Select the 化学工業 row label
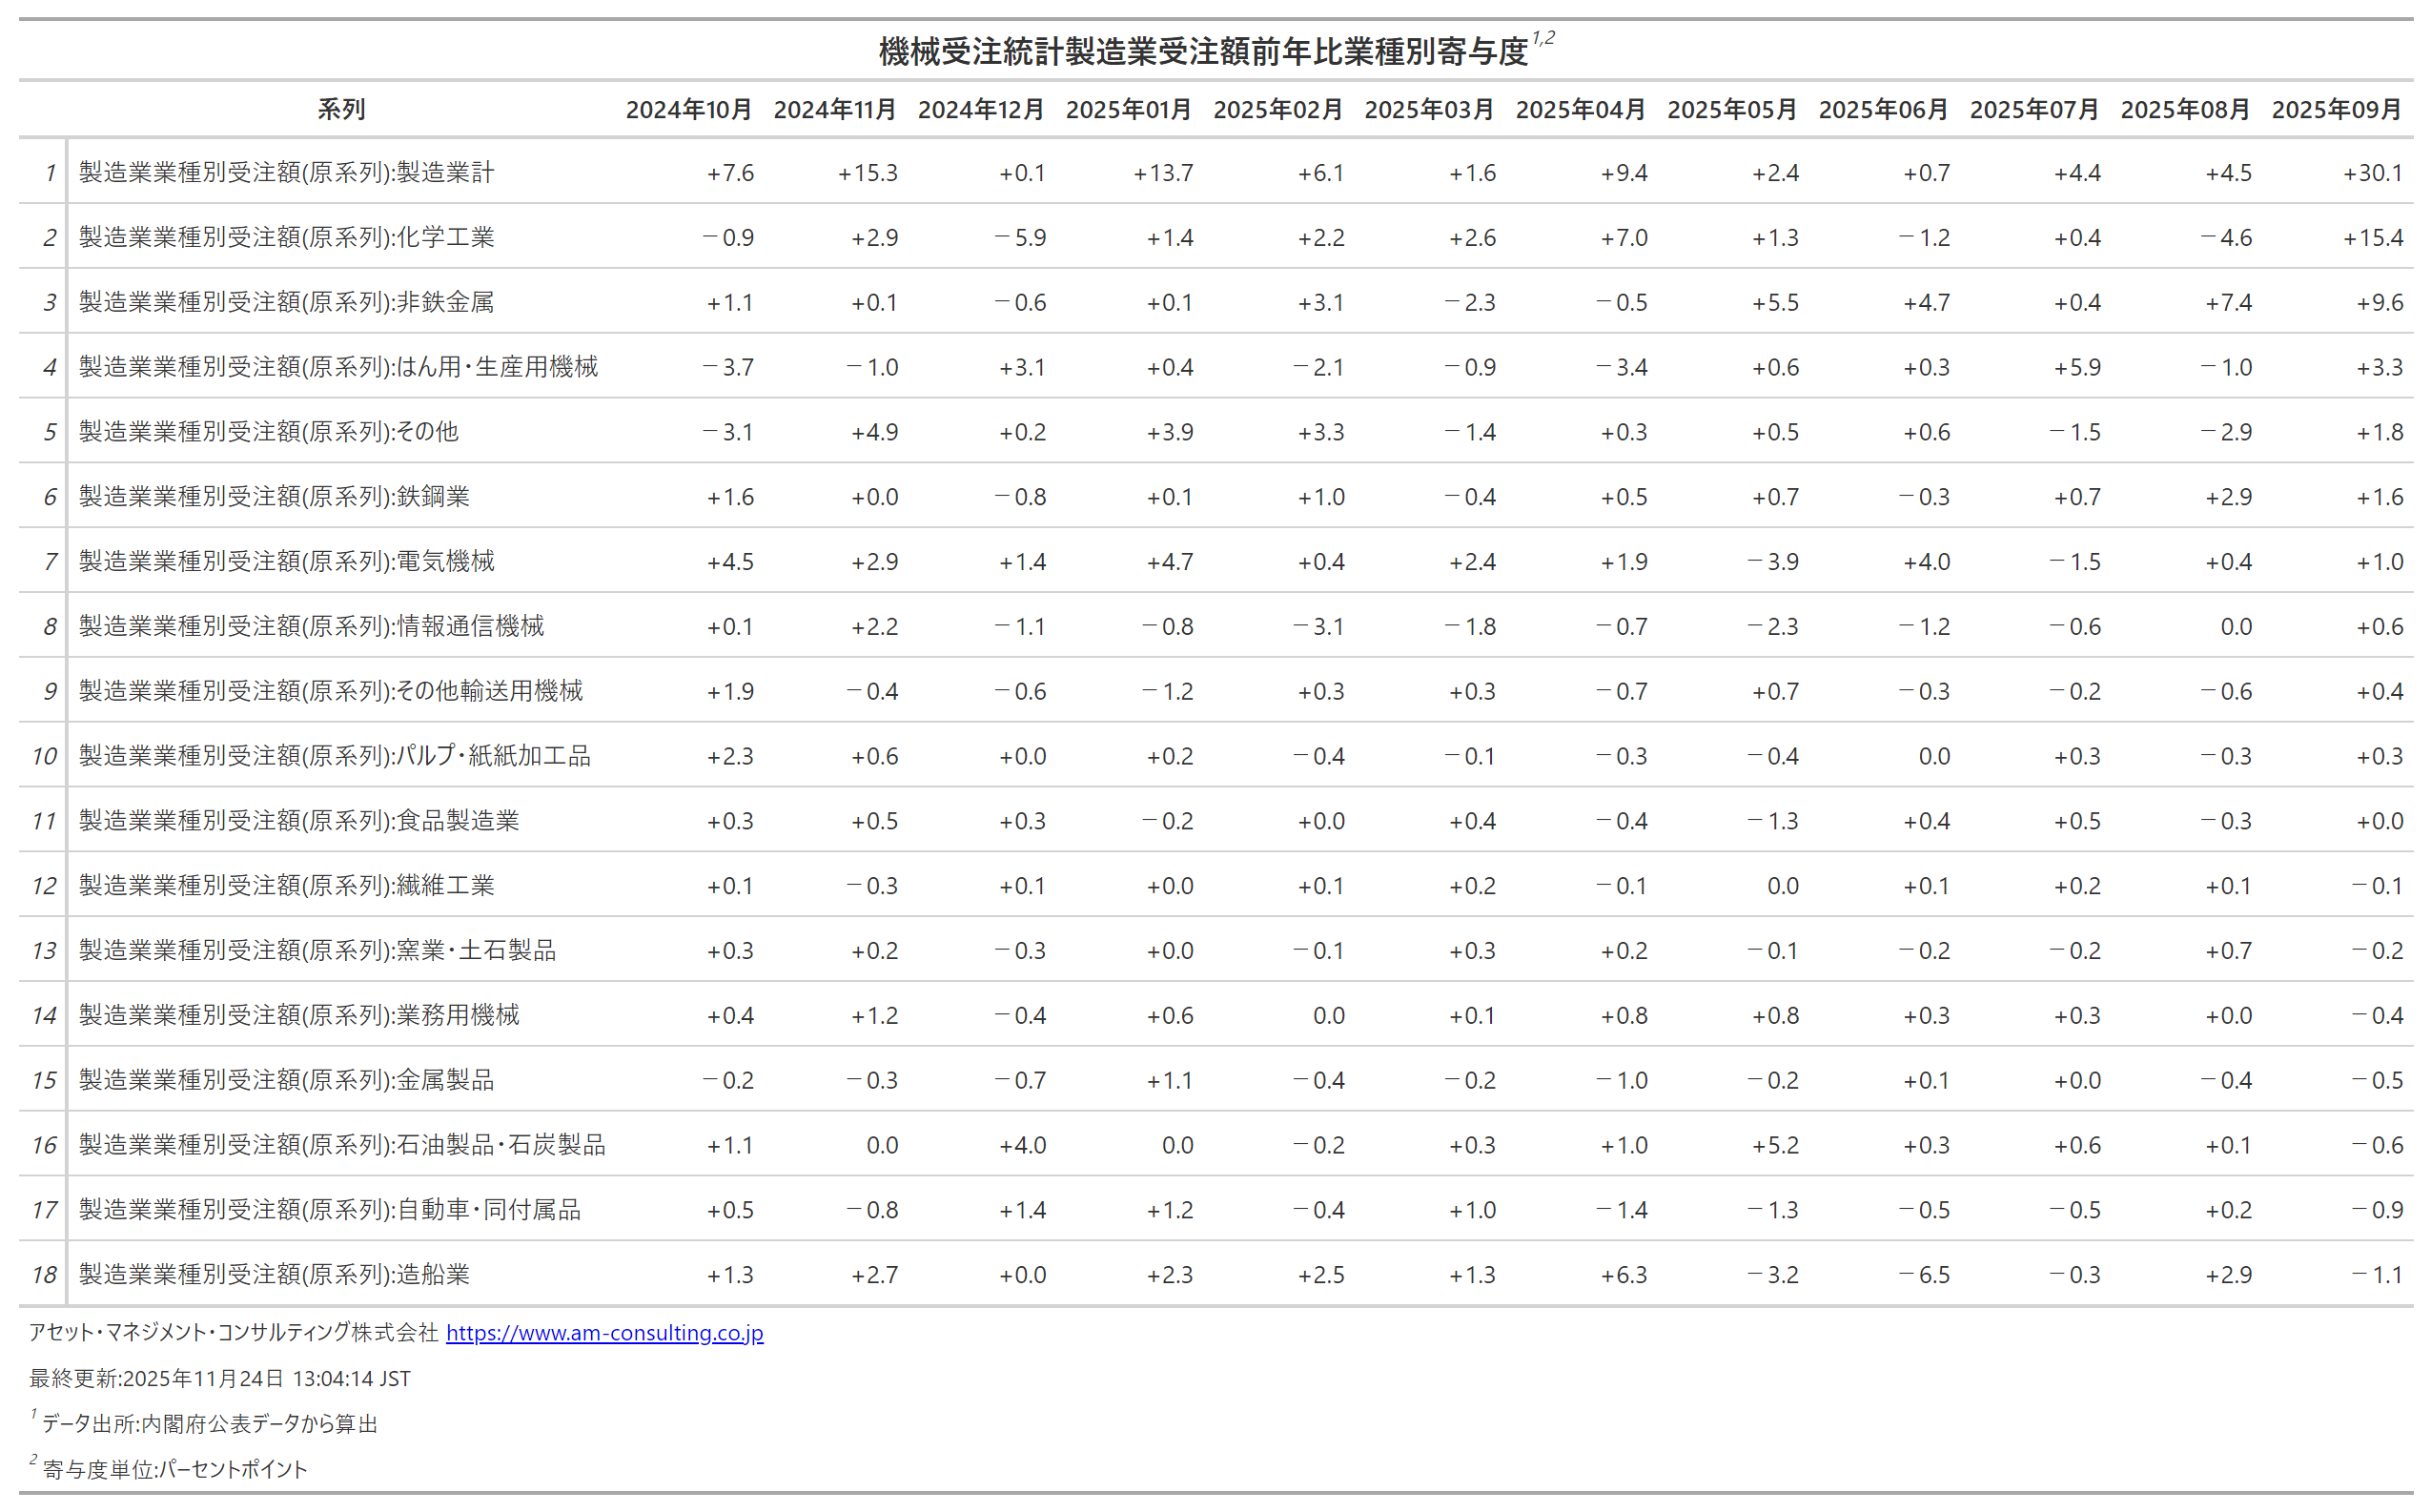This screenshot has height=1512, width=2431. coord(286,238)
